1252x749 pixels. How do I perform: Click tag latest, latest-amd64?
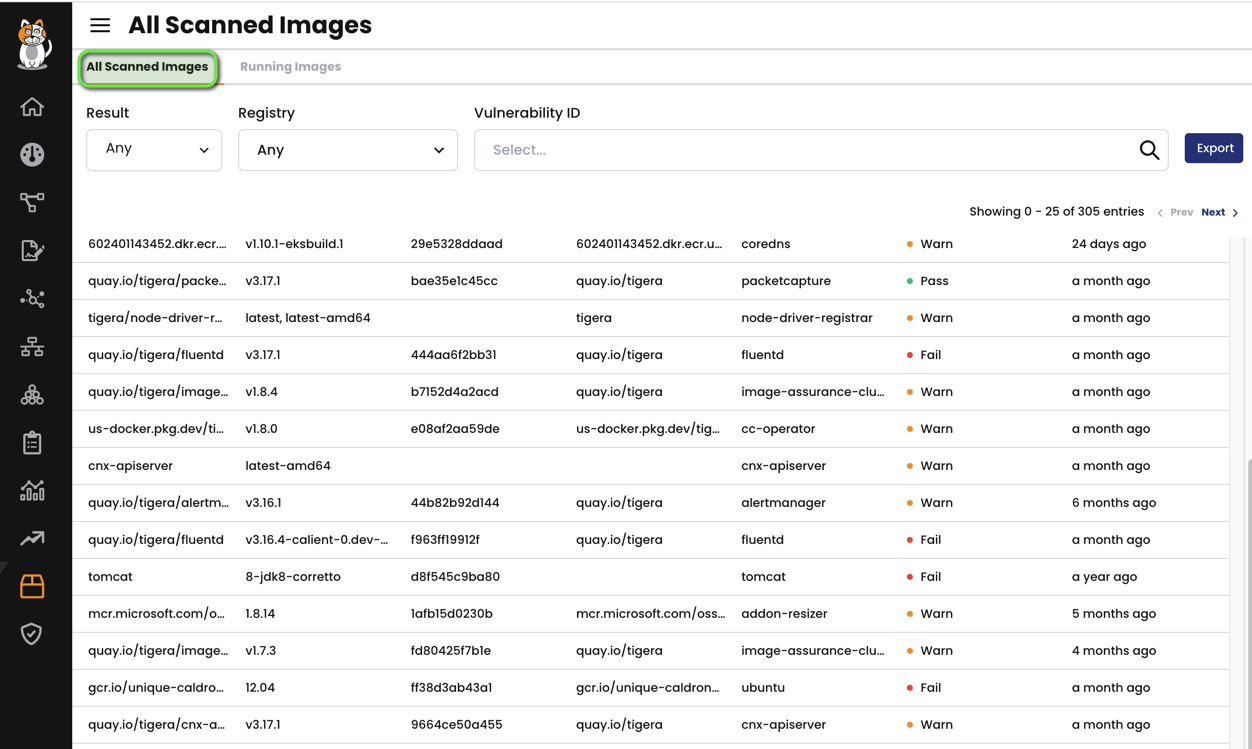308,318
